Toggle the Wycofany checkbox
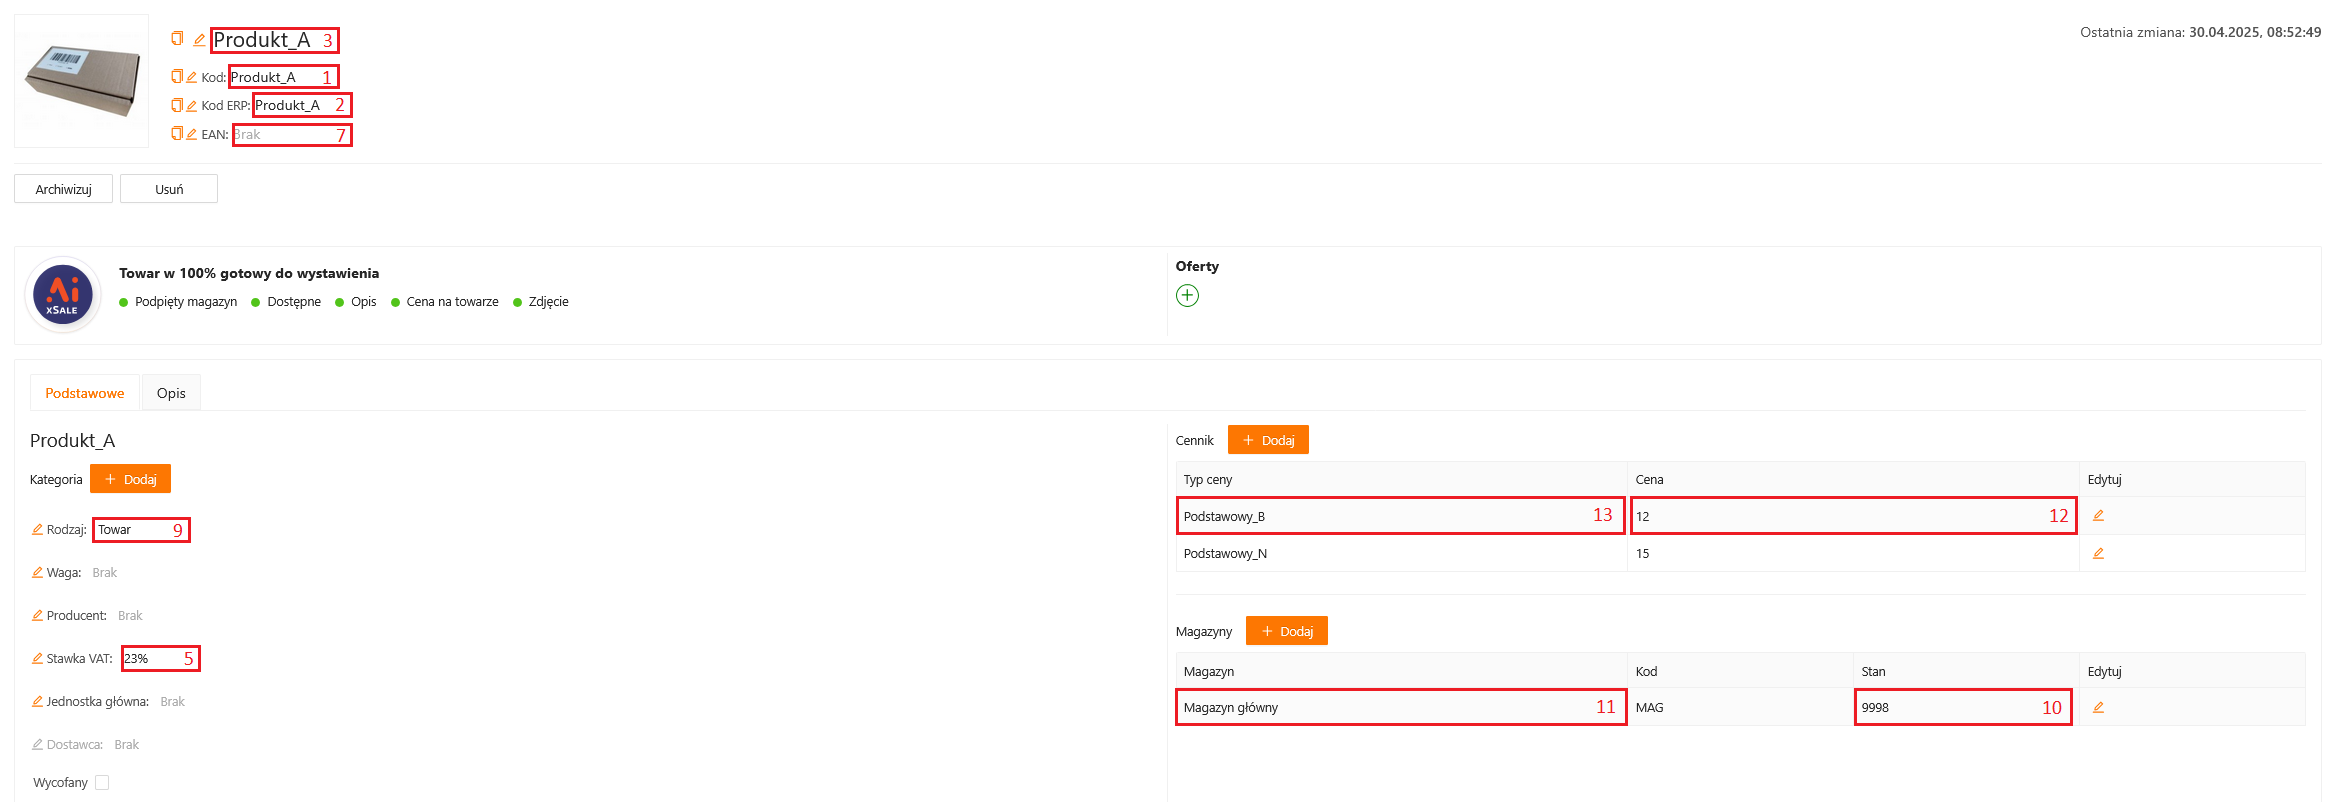The height and width of the screenshot is (802, 2336). (x=102, y=782)
